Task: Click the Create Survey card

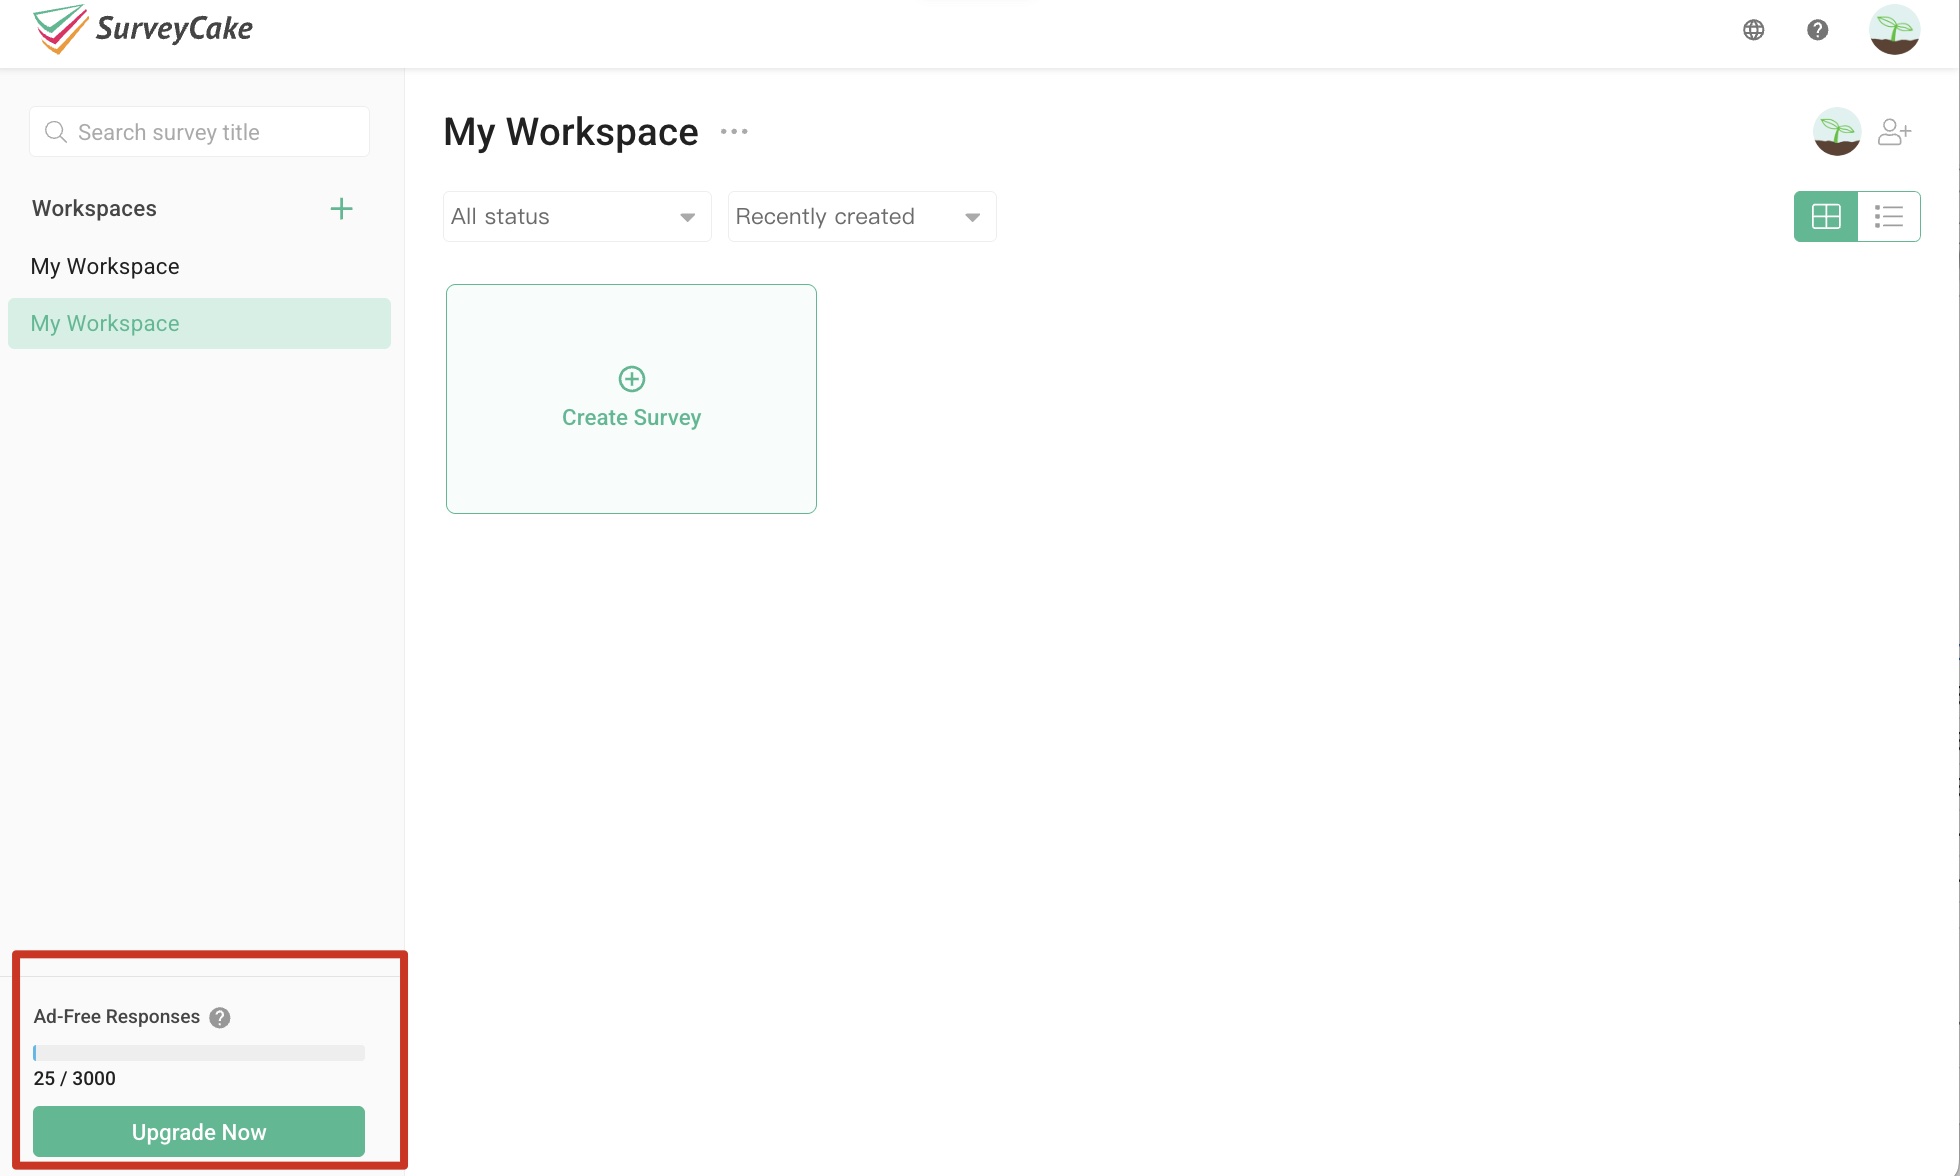Action: click(631, 399)
